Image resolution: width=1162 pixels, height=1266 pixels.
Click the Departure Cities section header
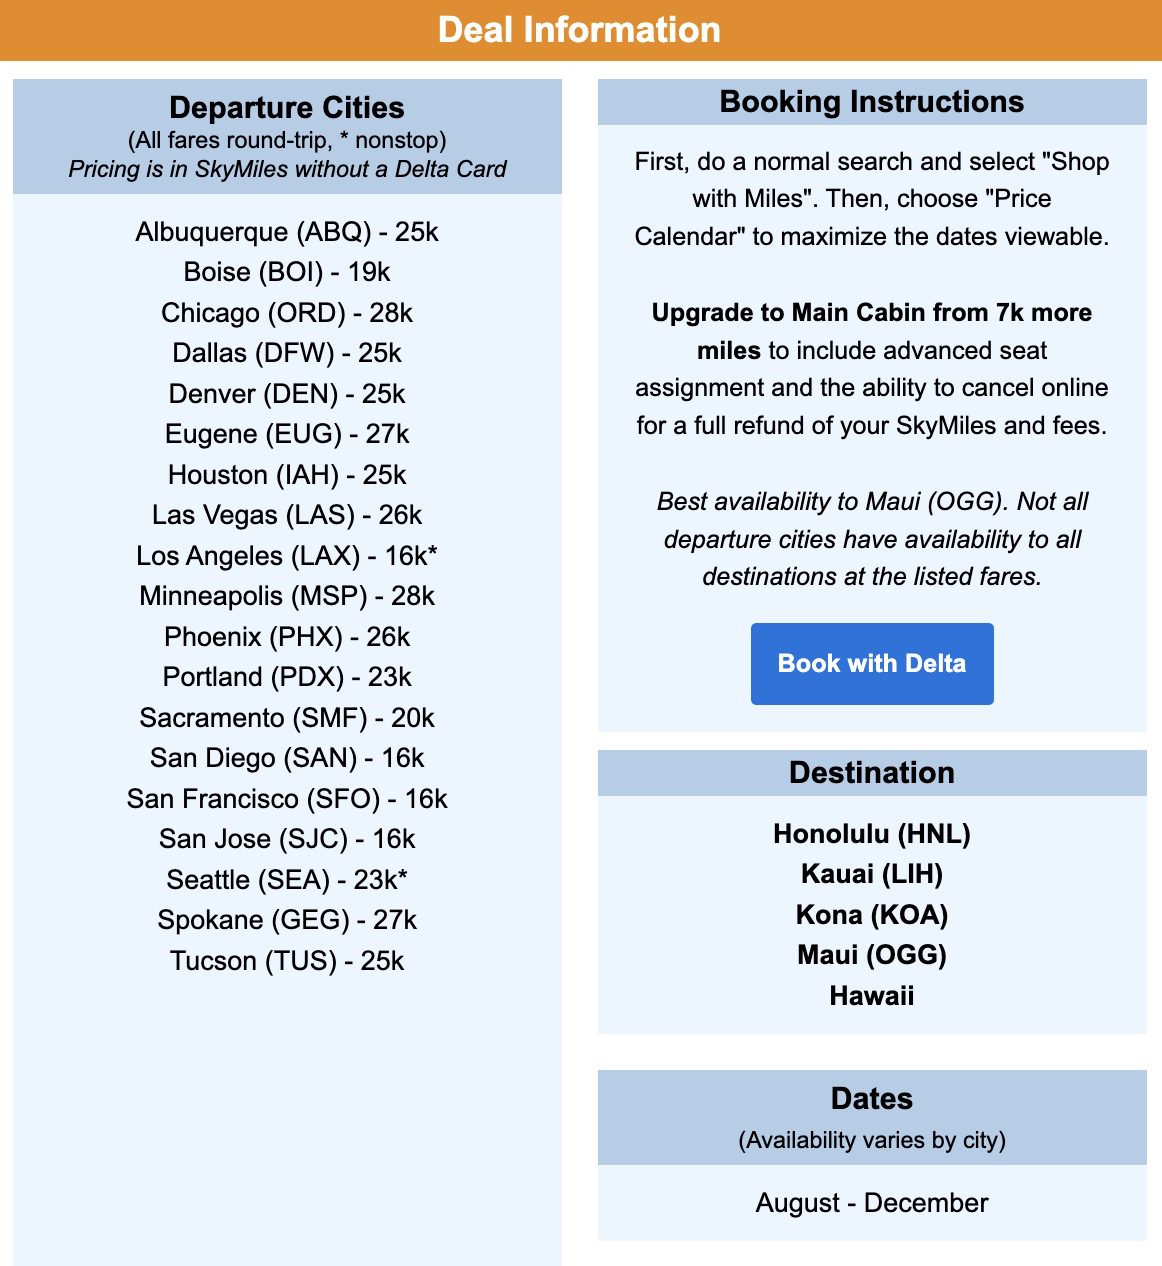coord(287,108)
